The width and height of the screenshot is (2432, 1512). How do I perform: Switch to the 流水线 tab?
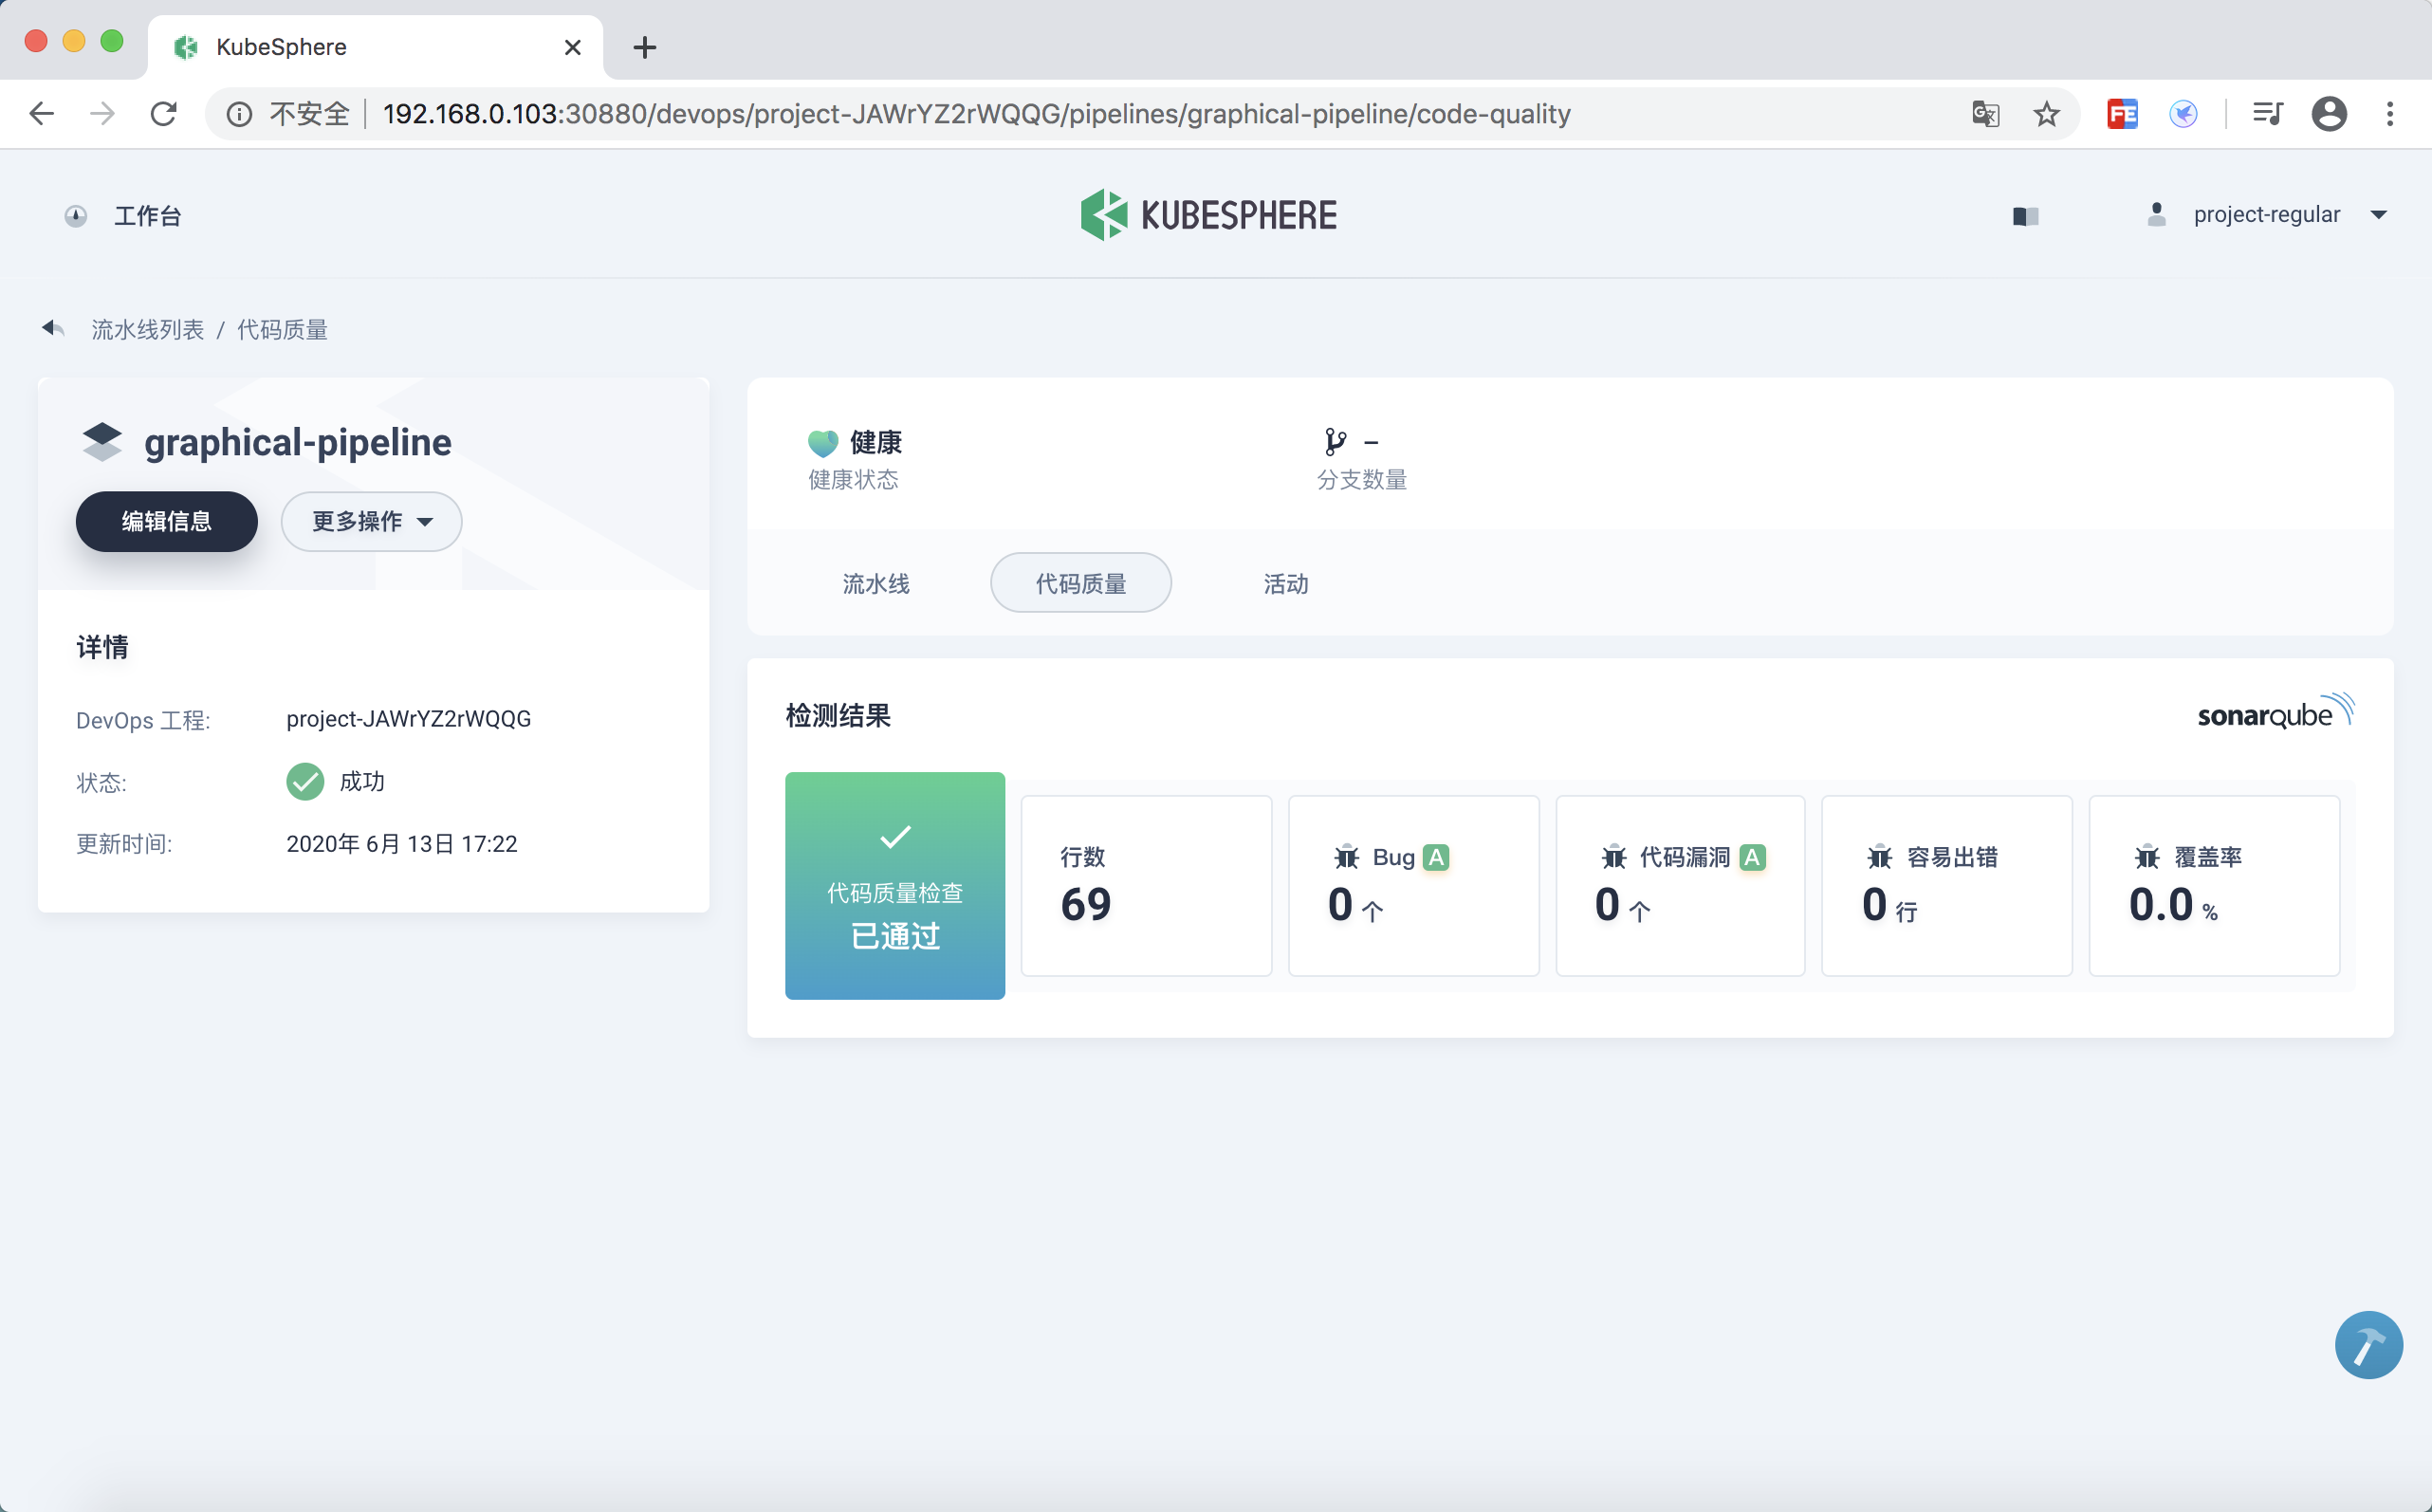pyautogui.click(x=876, y=583)
